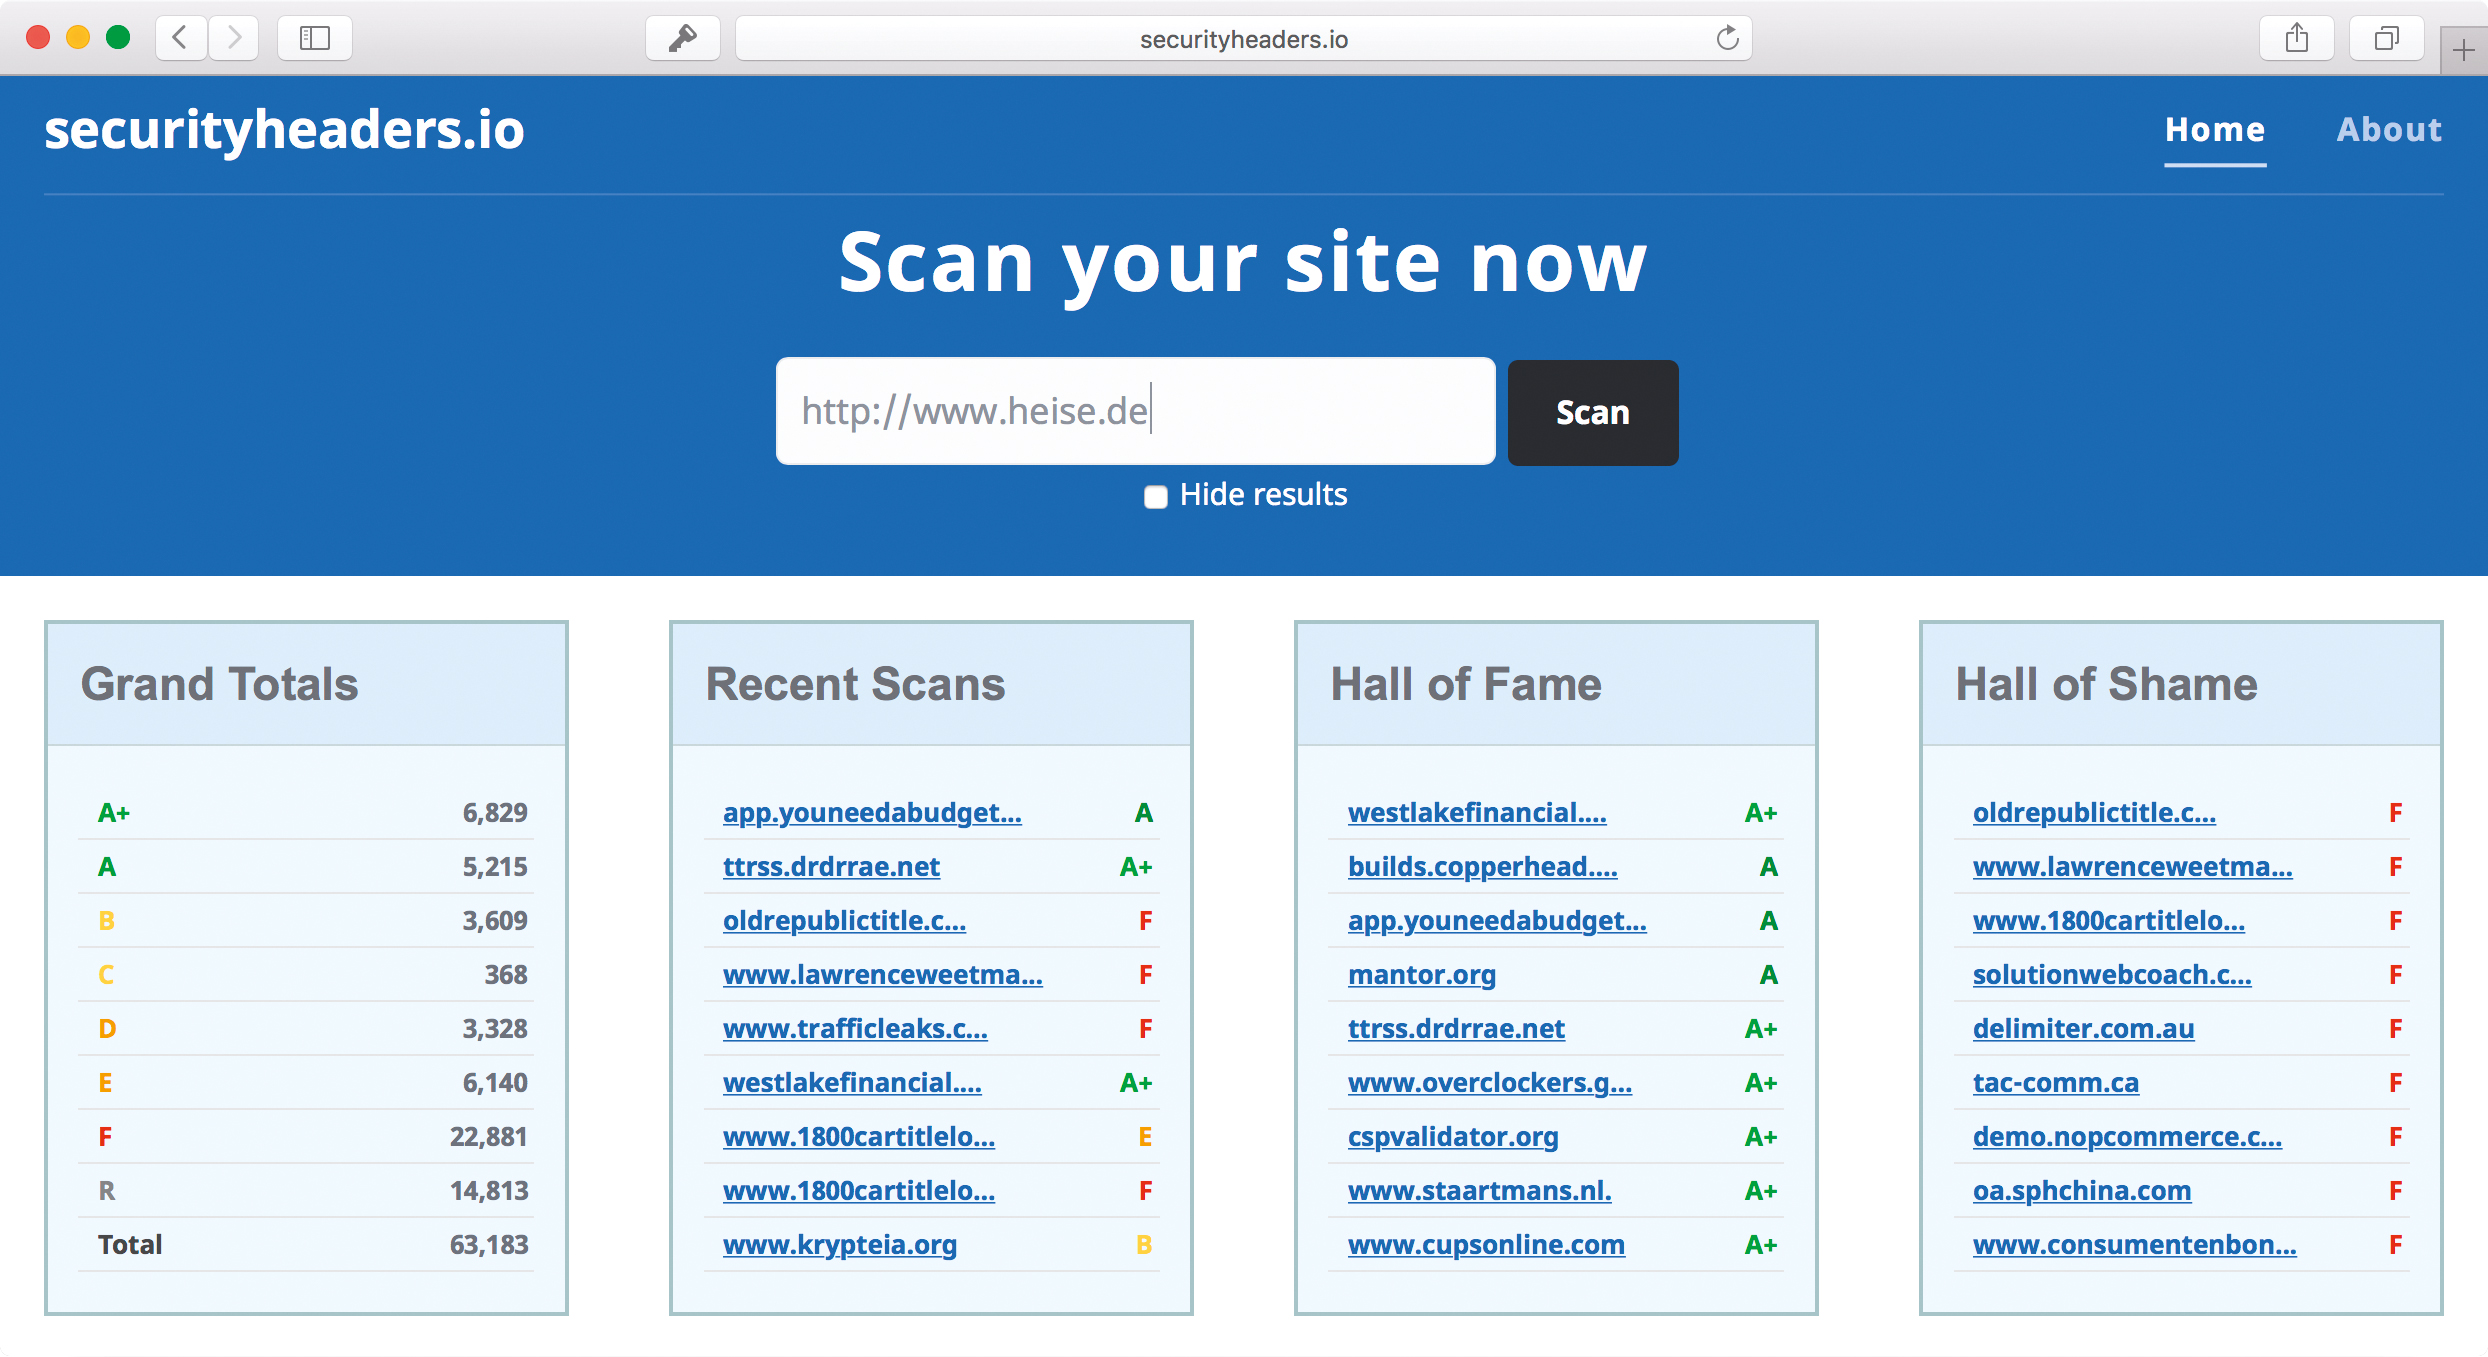Viewport: 2488px width, 1357px height.
Task: Open www.krypteia.org recent scan link
Action: click(x=839, y=1245)
